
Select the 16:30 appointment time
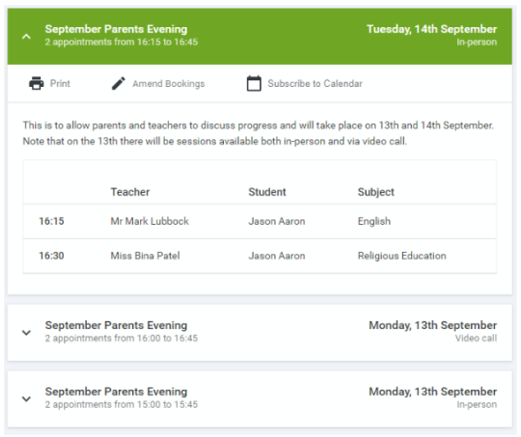[x=51, y=256]
